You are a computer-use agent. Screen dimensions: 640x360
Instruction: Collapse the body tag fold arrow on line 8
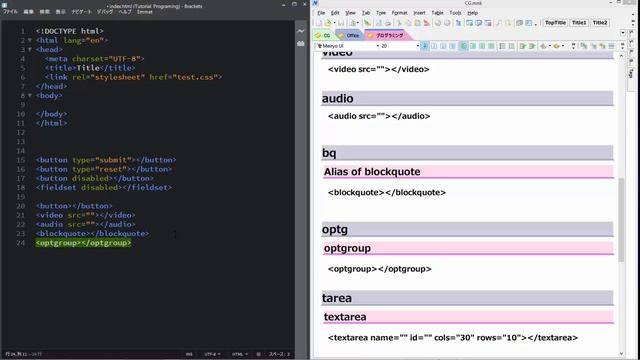click(29, 96)
